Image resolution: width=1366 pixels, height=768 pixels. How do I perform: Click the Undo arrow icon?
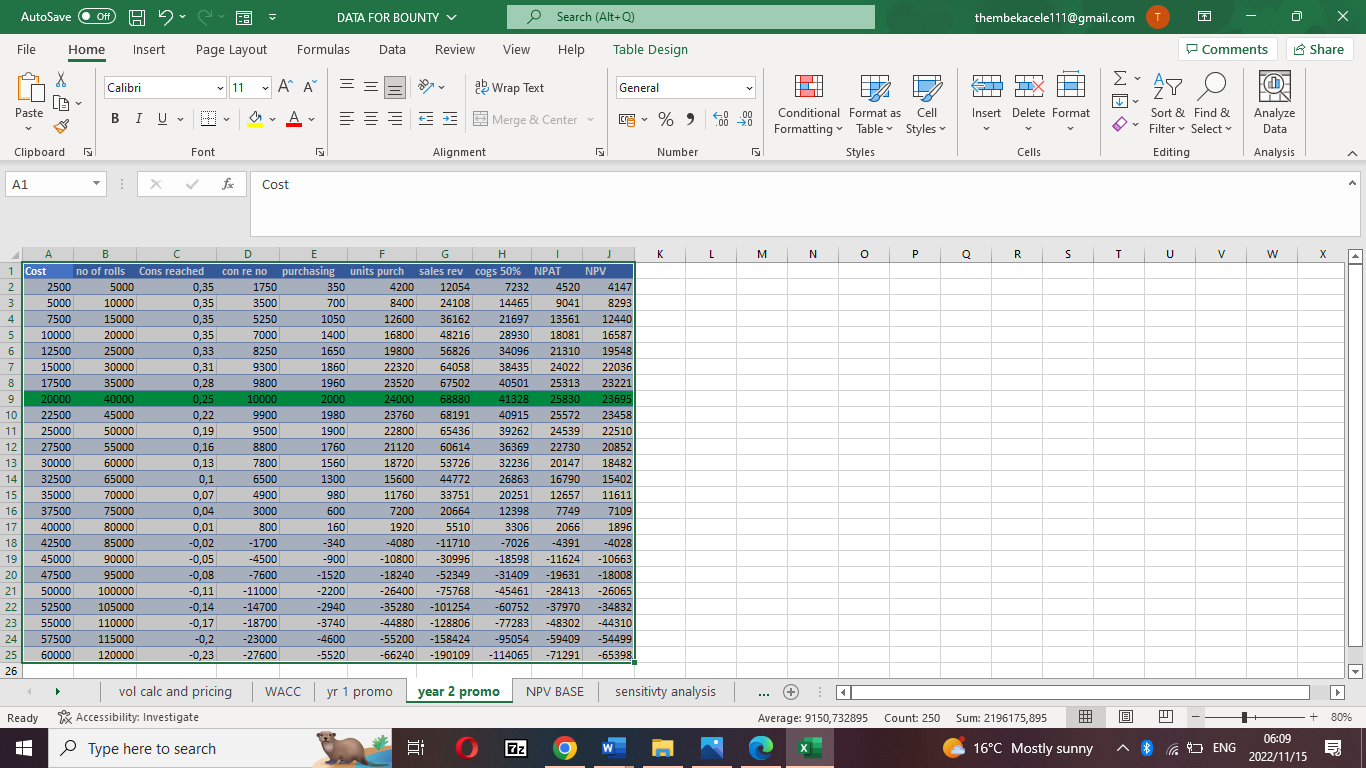pos(167,17)
